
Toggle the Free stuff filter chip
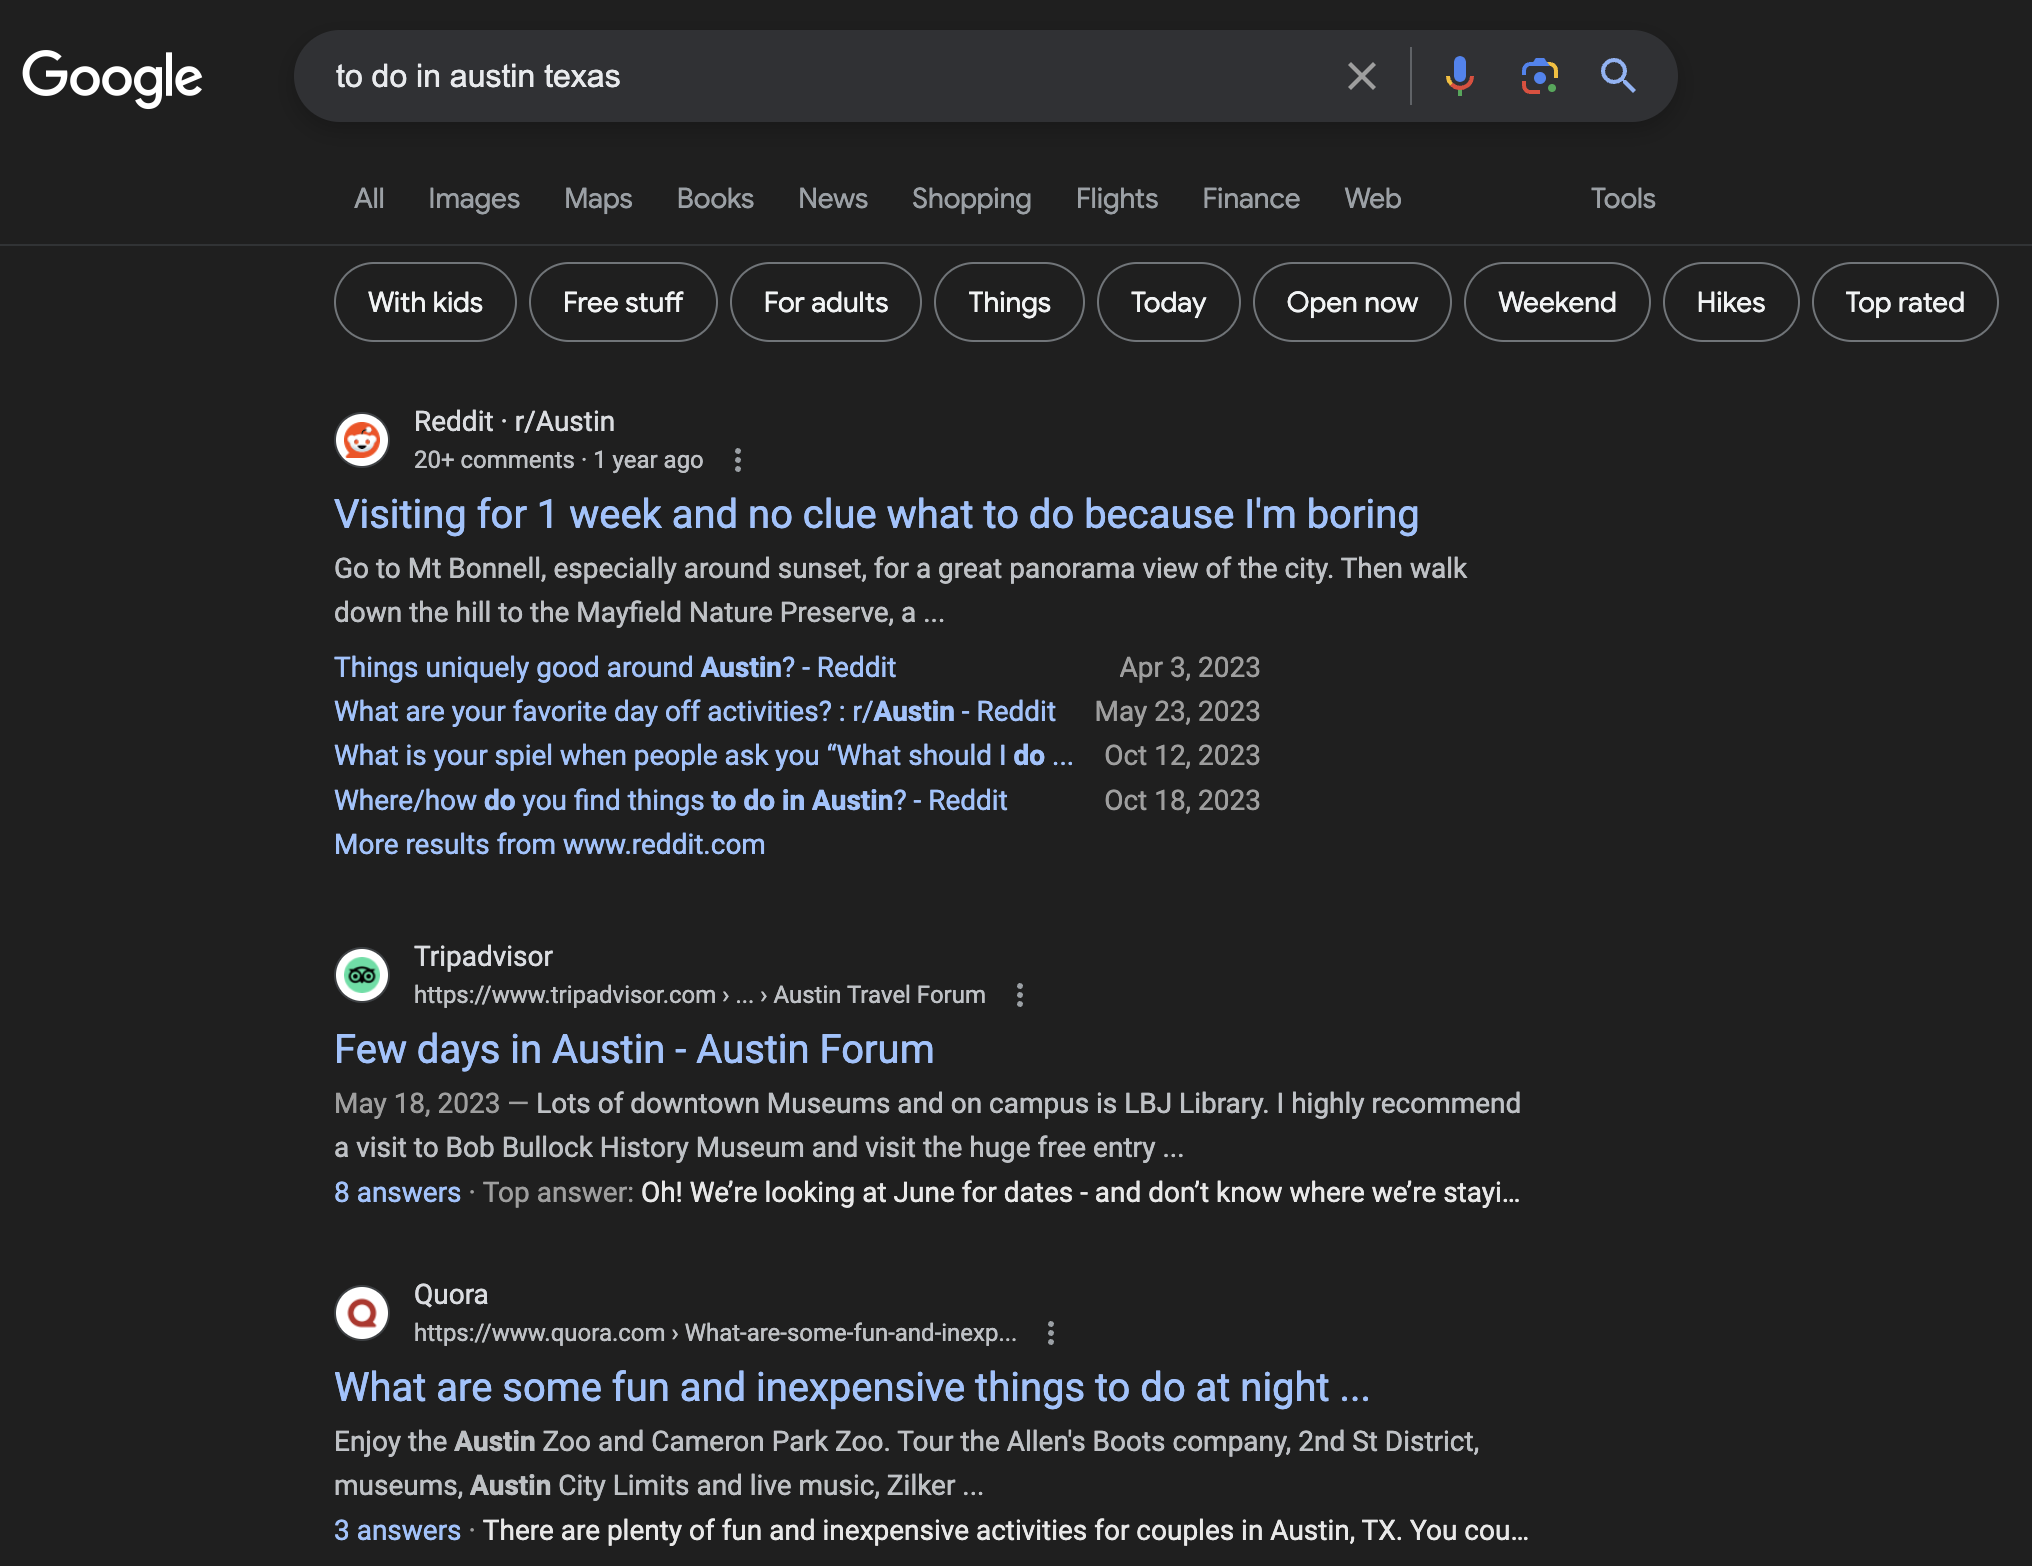point(622,302)
